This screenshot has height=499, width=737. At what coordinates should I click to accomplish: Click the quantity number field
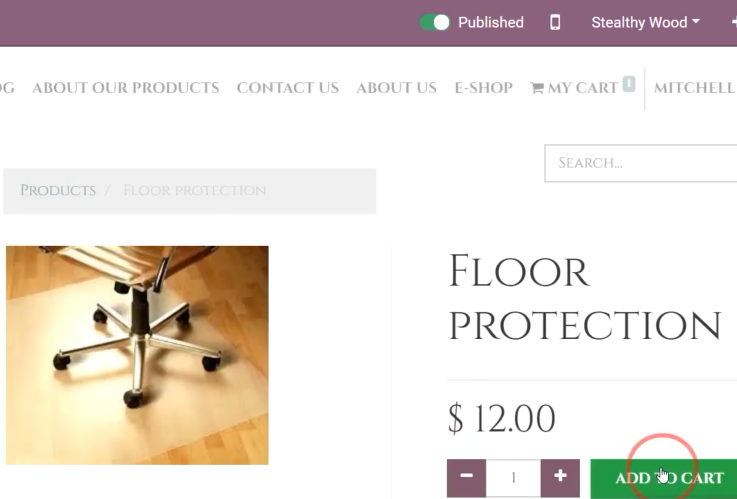(x=513, y=478)
